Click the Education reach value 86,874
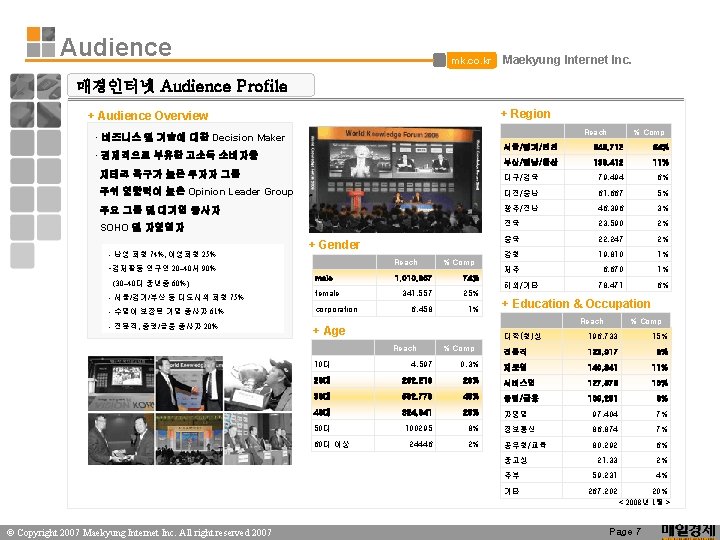Screen dimensions: 720x540 pos(605,429)
